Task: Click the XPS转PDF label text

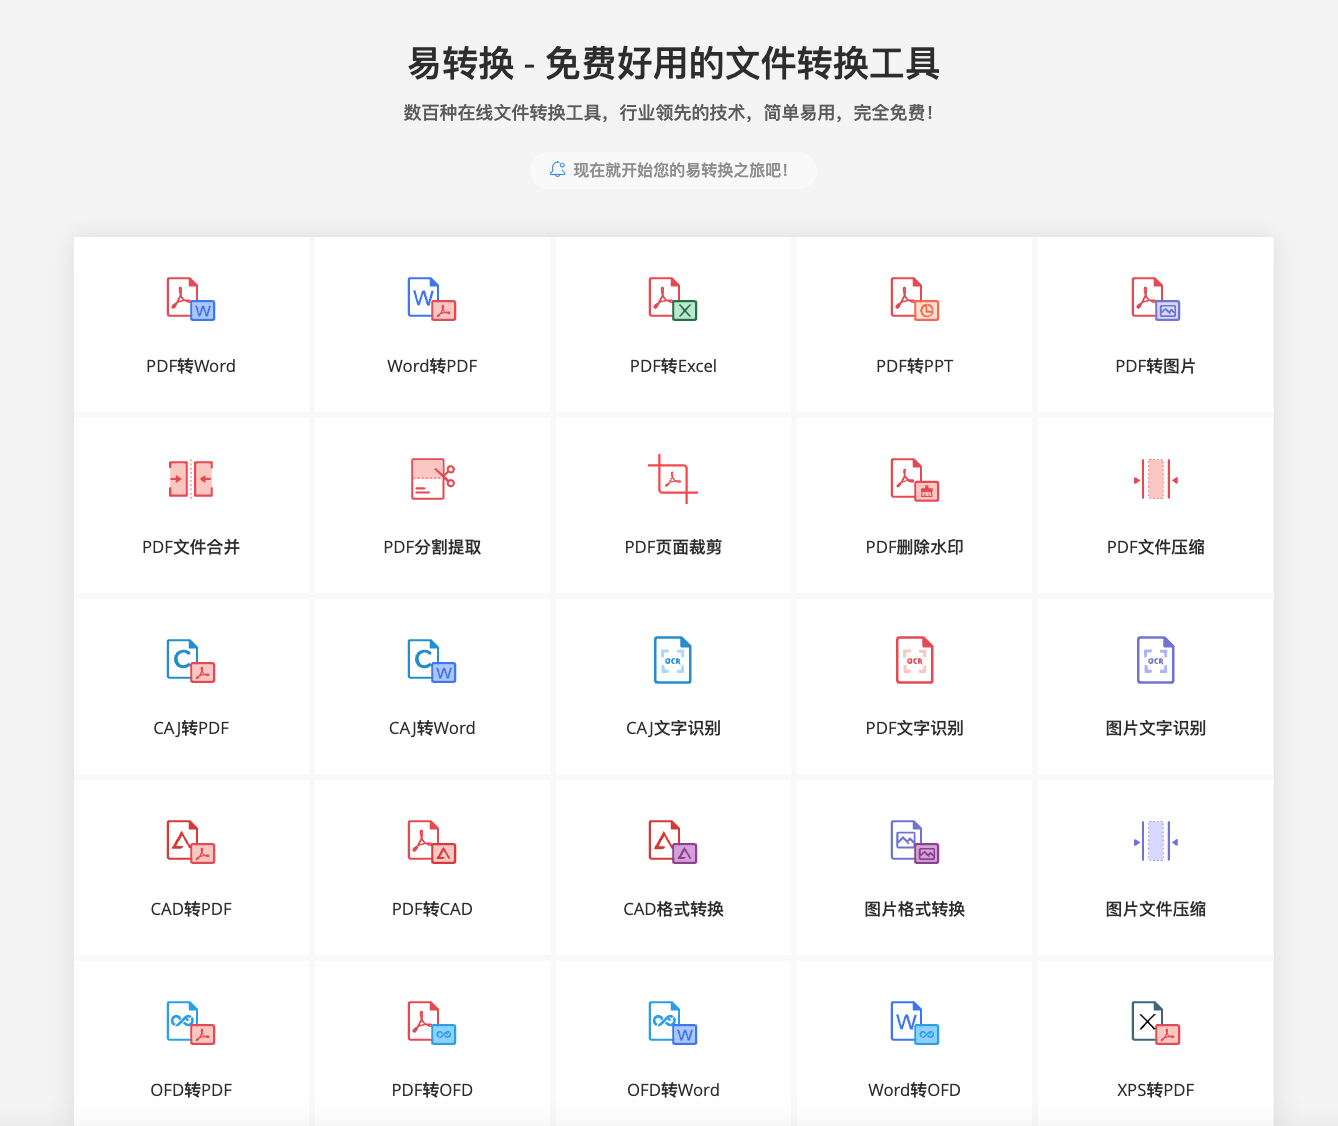Action: point(1156,1090)
